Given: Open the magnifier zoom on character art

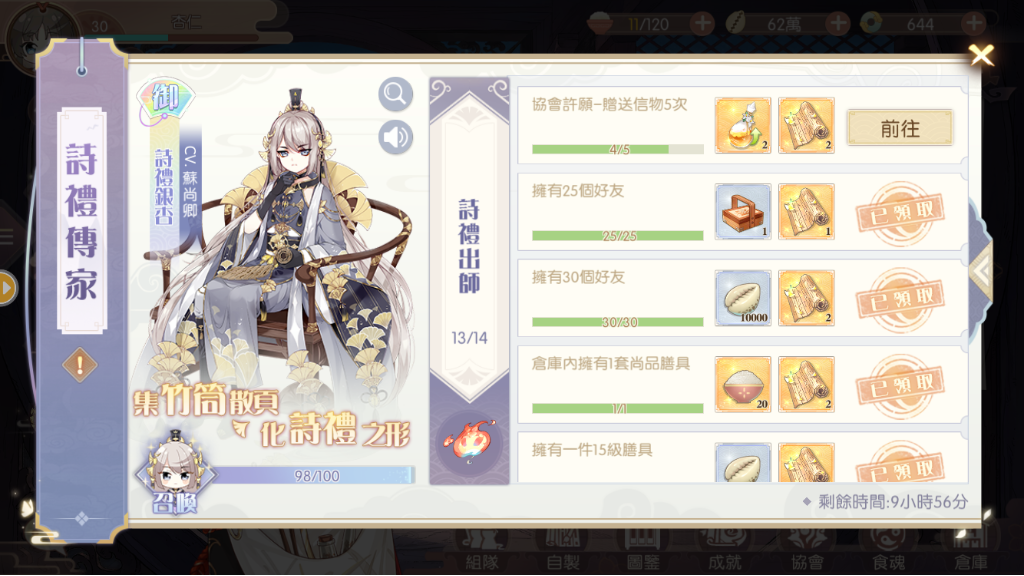Looking at the screenshot, I should pos(395,95).
